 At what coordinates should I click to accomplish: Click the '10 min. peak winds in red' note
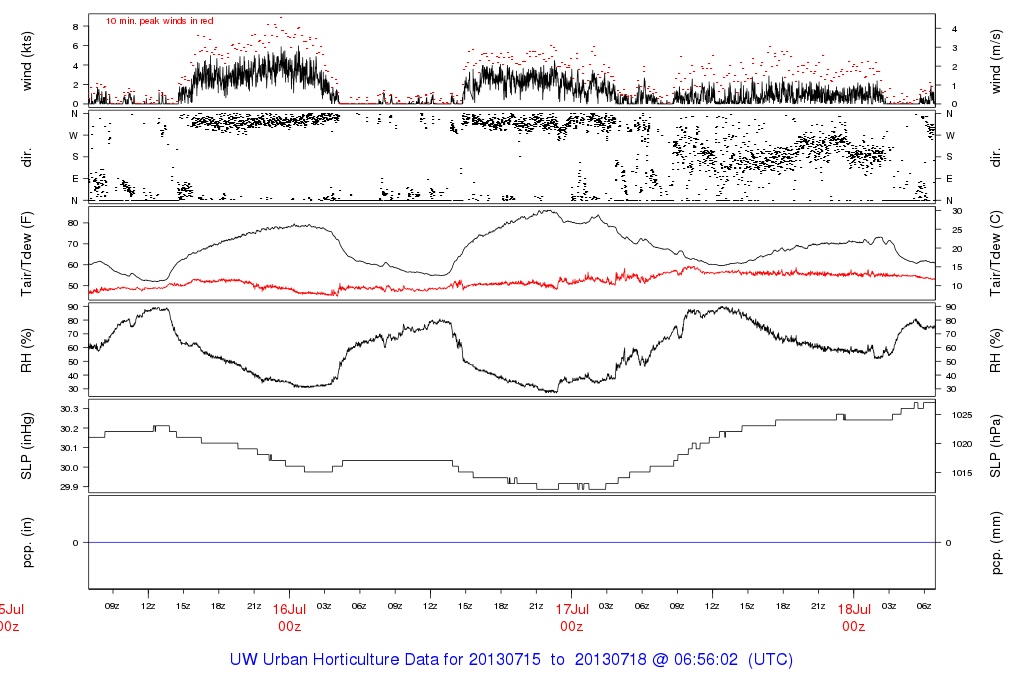coord(160,21)
